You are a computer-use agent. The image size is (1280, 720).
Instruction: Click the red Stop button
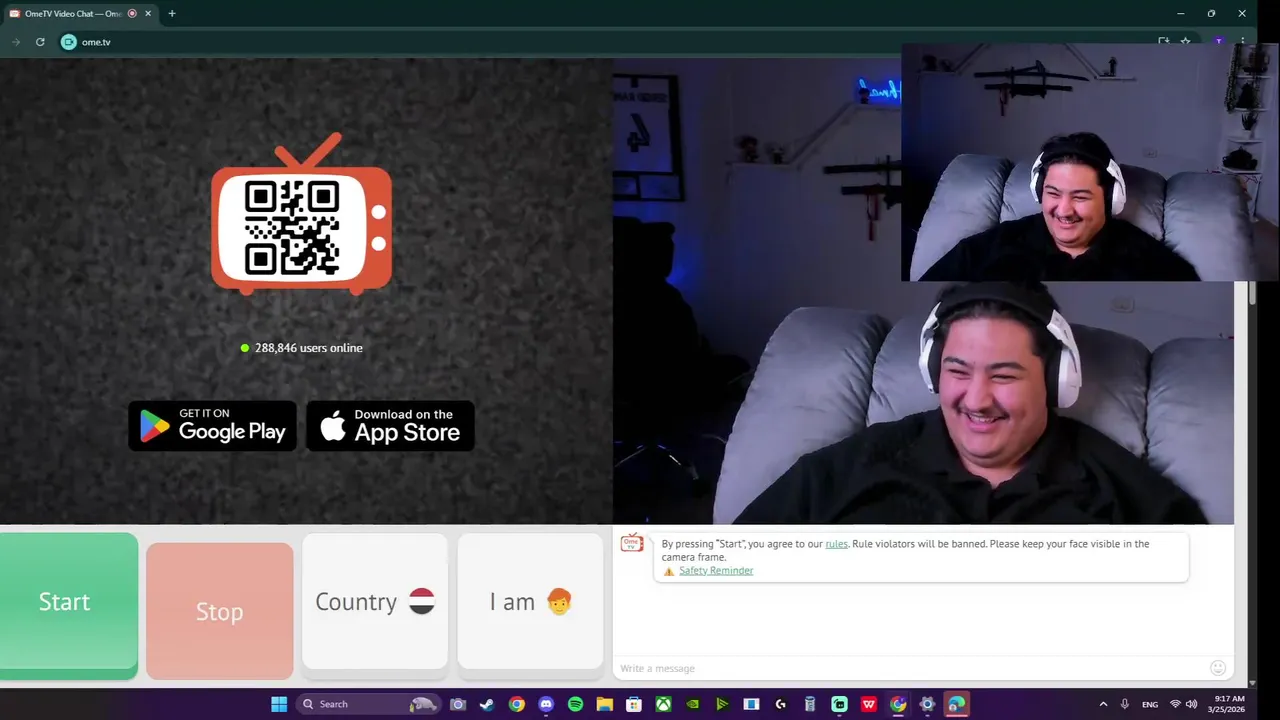[219, 611]
